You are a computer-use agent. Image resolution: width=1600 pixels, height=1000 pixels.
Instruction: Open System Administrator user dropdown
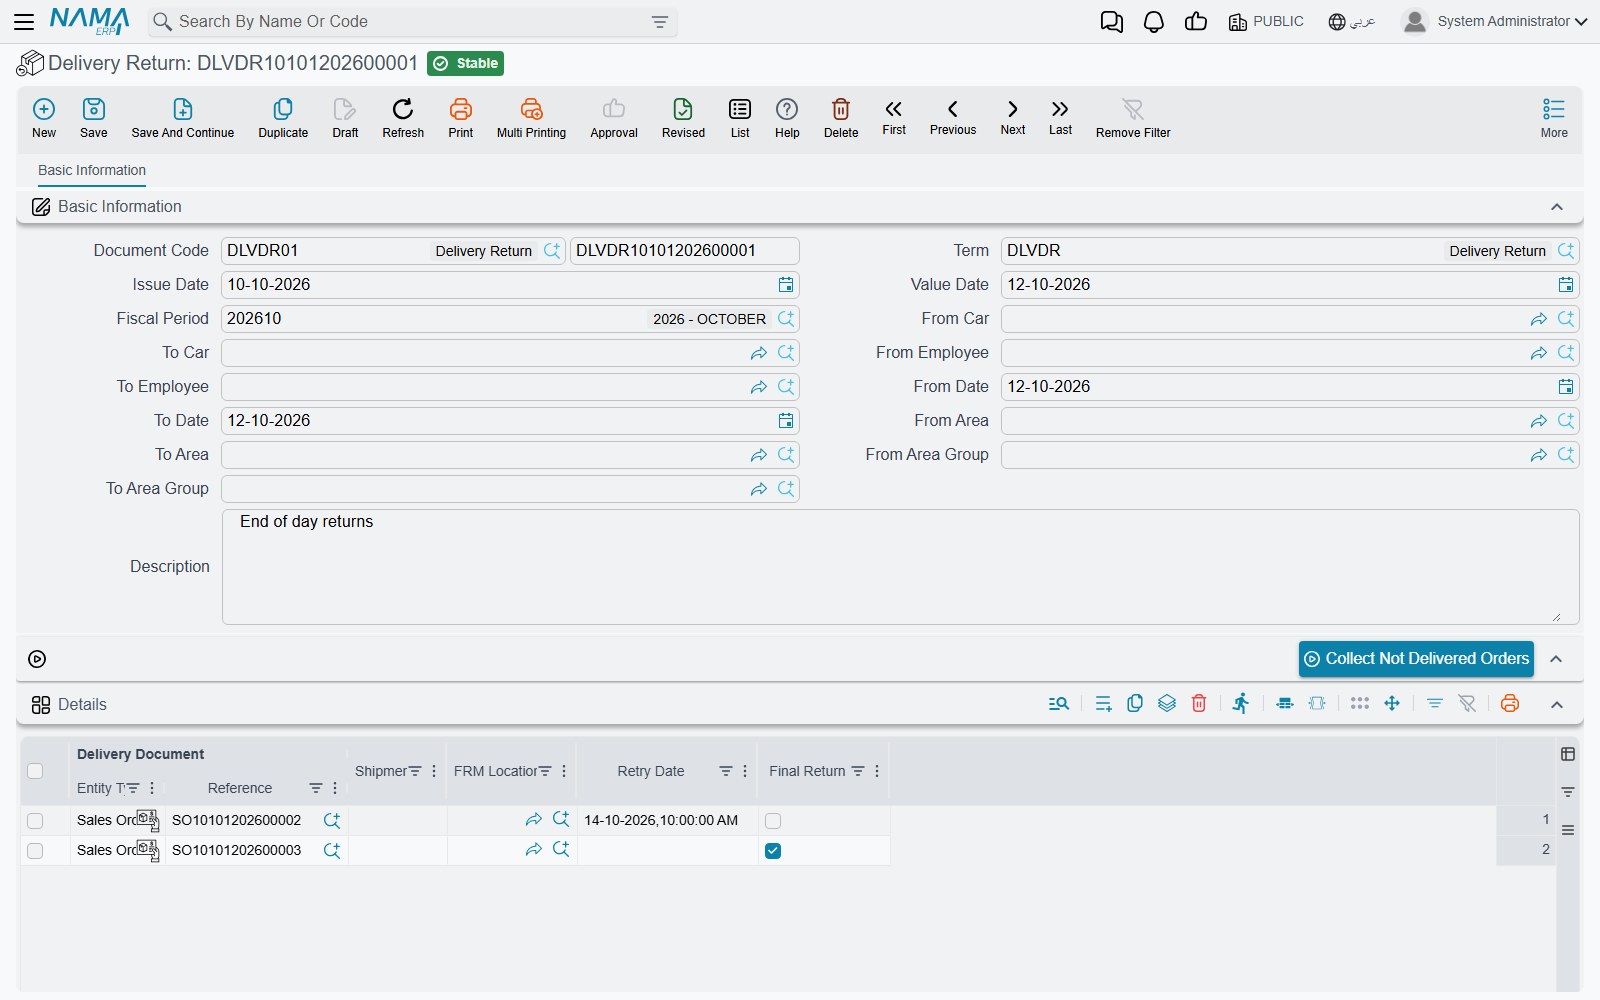pos(1495,21)
